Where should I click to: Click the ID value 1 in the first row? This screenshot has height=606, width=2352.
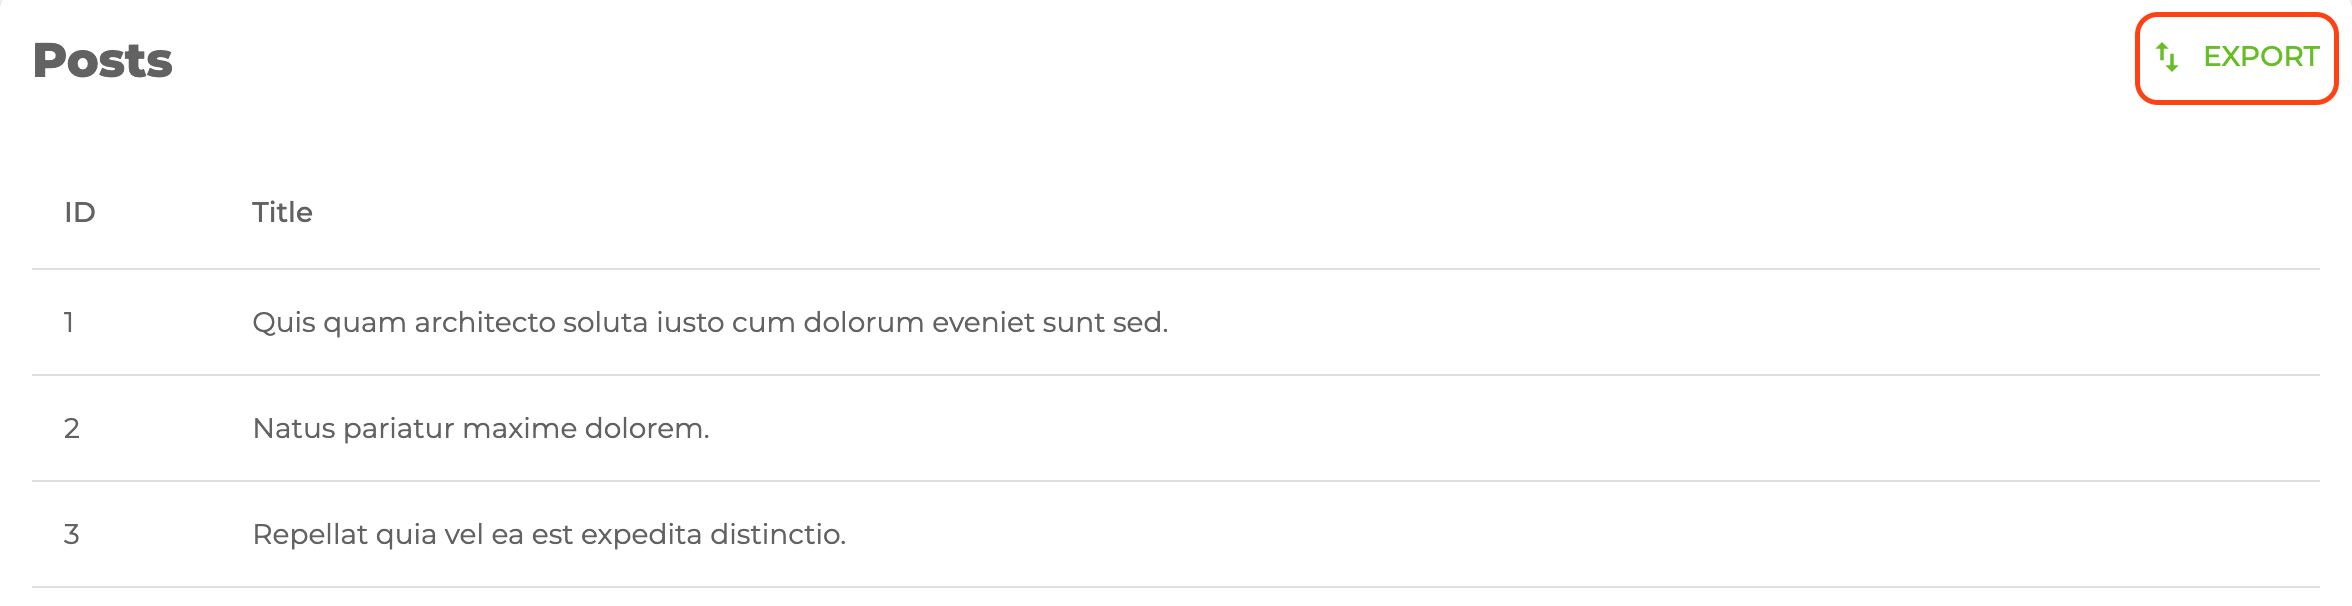click(x=70, y=322)
